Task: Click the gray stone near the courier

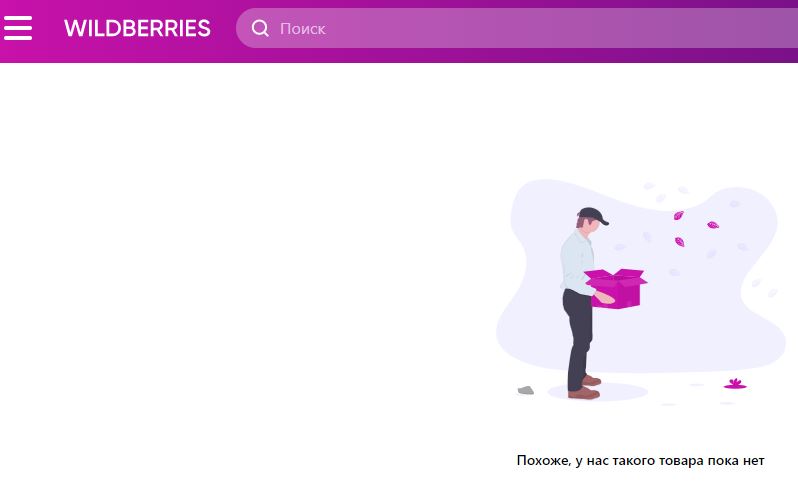Action: click(526, 390)
